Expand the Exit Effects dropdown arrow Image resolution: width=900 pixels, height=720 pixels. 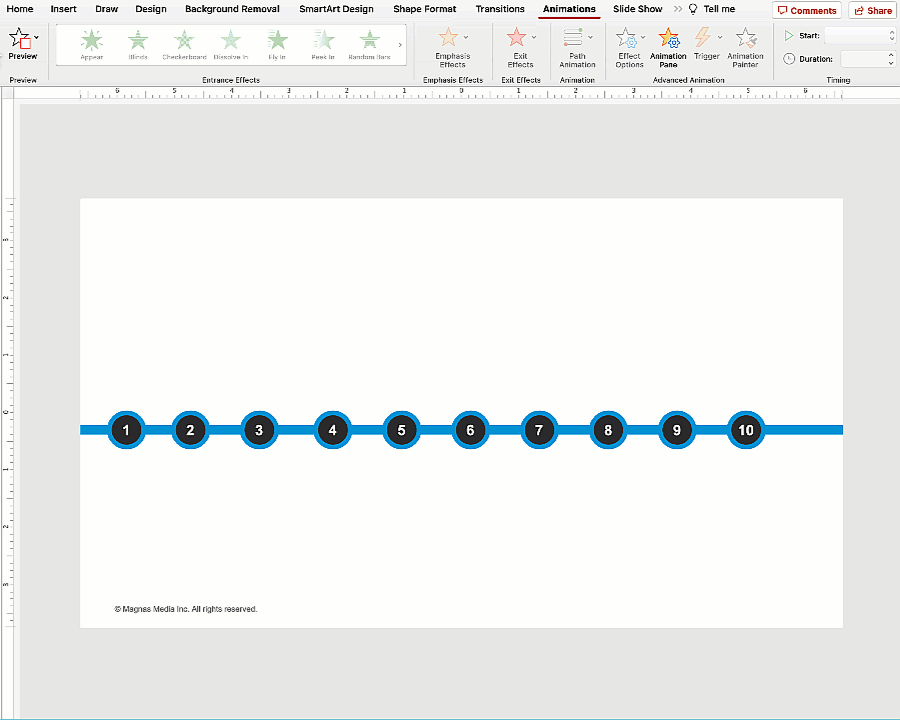[x=534, y=37]
